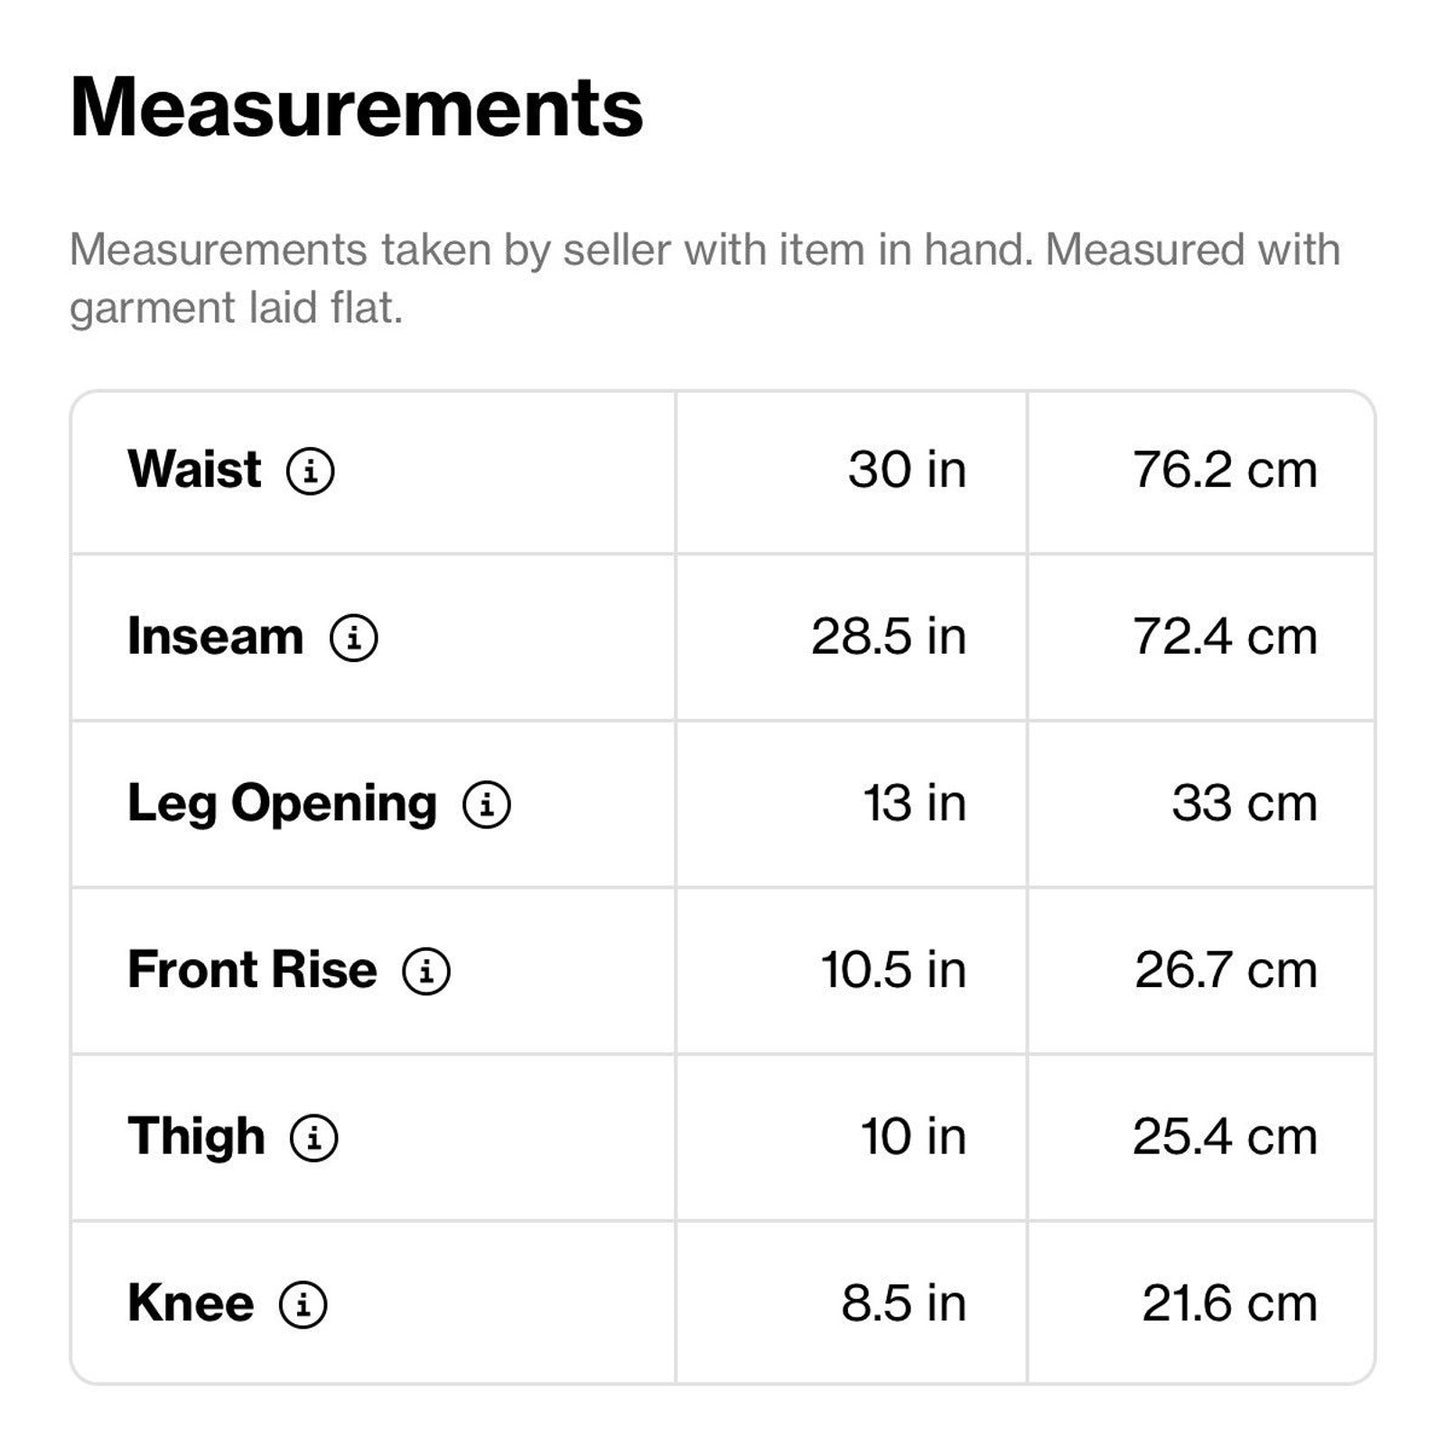Select the 10 in thigh value
Viewport: 1445px width, 1445px height.
pos(913,1138)
